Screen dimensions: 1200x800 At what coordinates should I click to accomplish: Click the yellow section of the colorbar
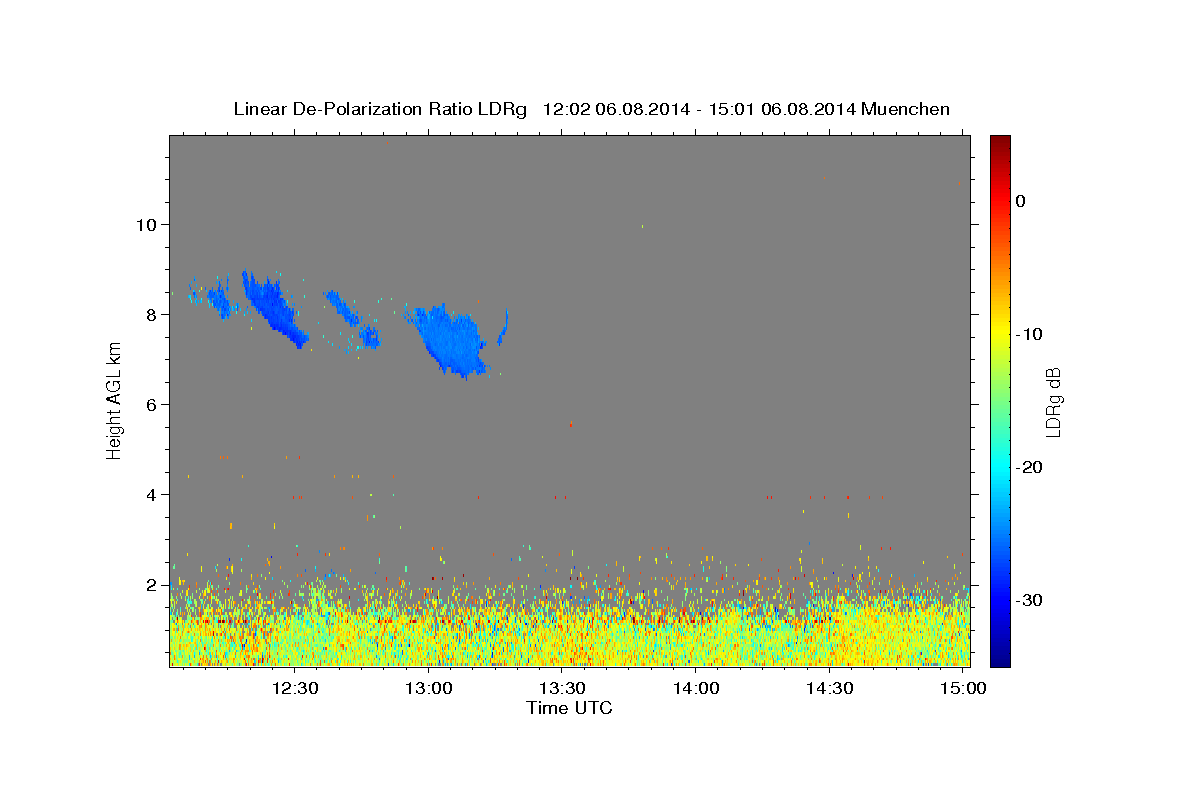pos(1000,330)
